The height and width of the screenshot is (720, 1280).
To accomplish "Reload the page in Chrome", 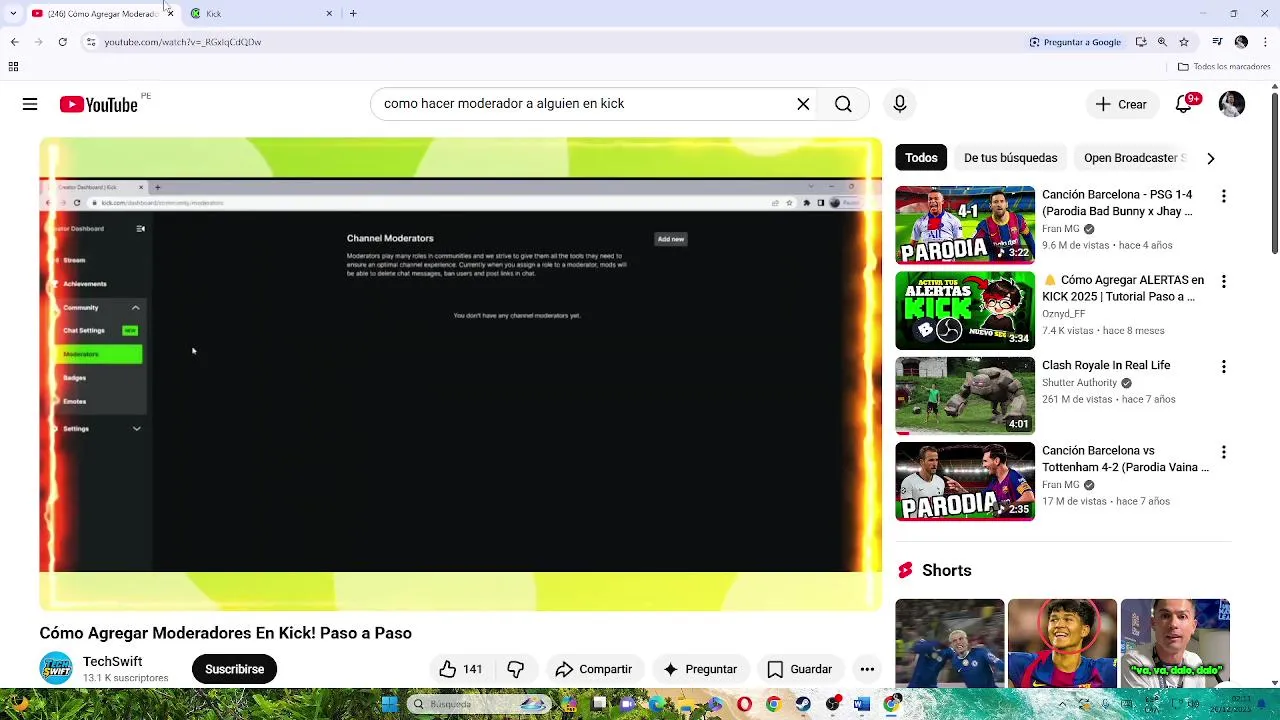I will 62,42.
